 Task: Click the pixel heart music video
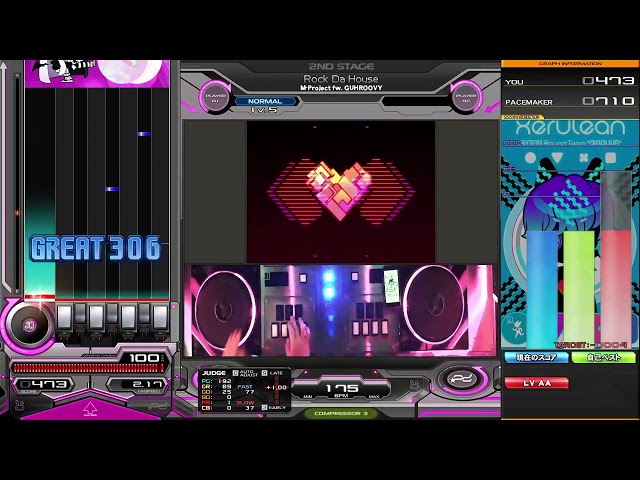pos(341,191)
